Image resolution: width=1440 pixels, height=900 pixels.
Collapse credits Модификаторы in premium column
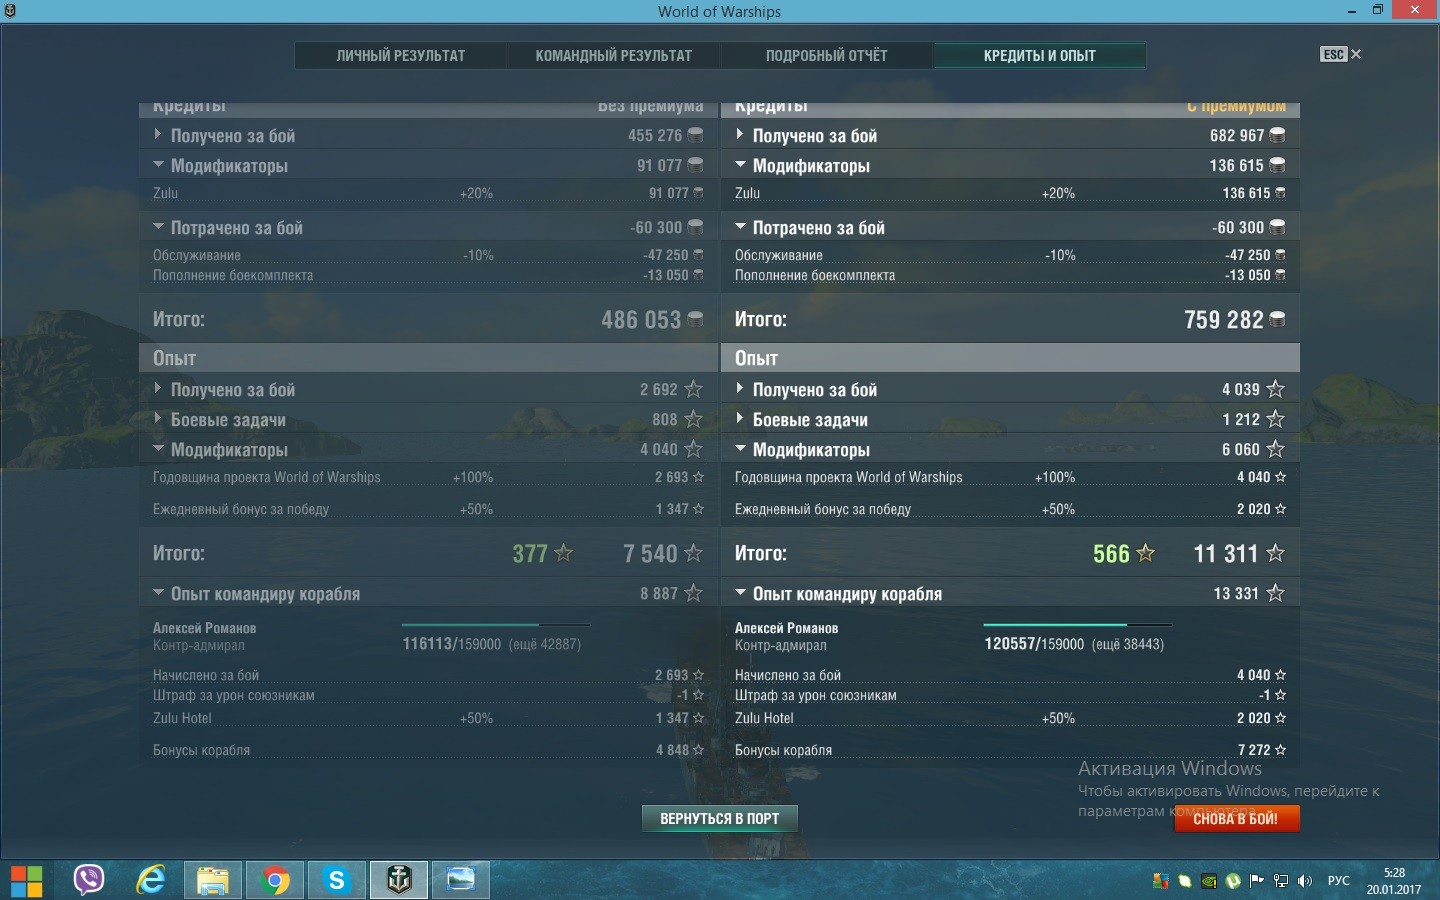(x=740, y=165)
